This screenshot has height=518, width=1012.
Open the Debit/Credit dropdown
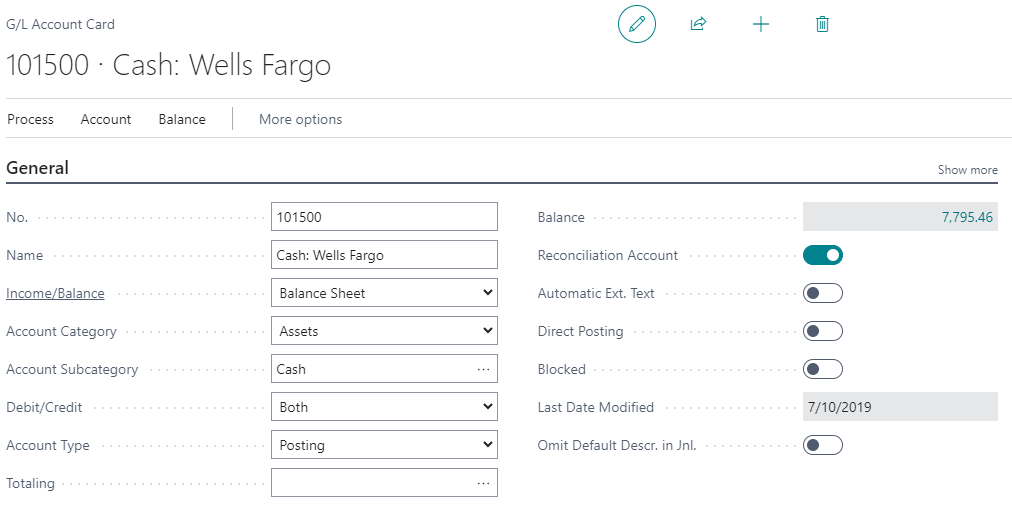(x=384, y=407)
